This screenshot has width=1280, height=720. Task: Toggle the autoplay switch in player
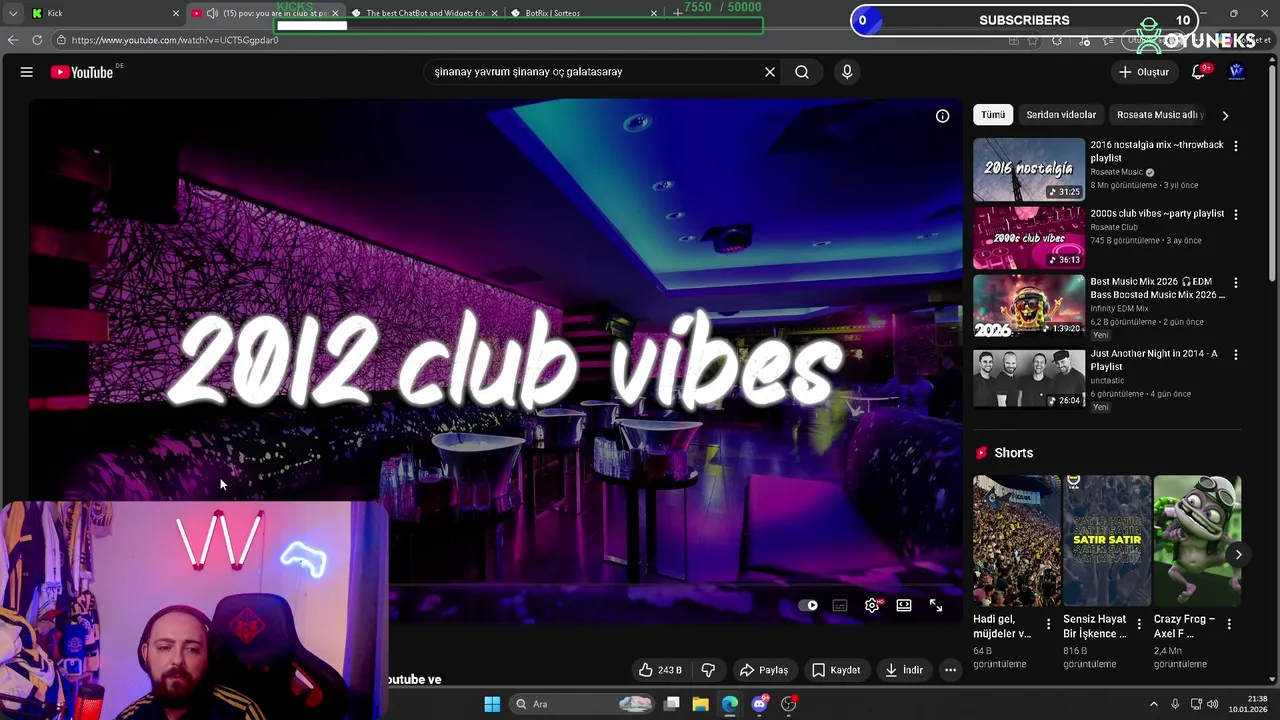(x=808, y=605)
